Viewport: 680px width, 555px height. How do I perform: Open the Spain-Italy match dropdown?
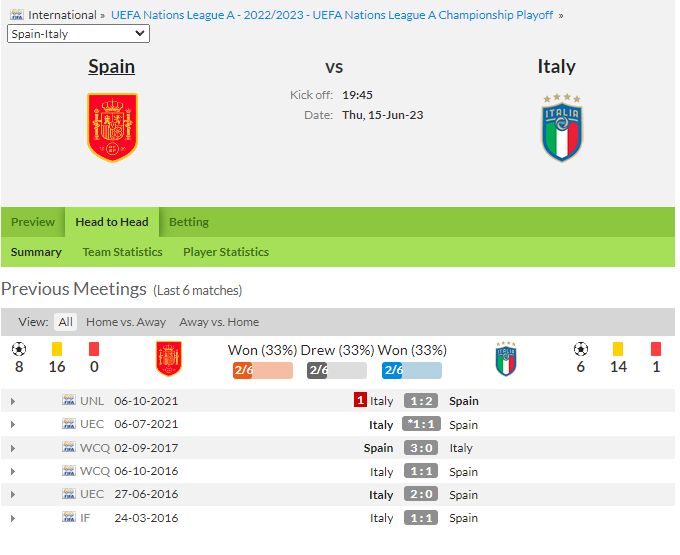(x=78, y=34)
